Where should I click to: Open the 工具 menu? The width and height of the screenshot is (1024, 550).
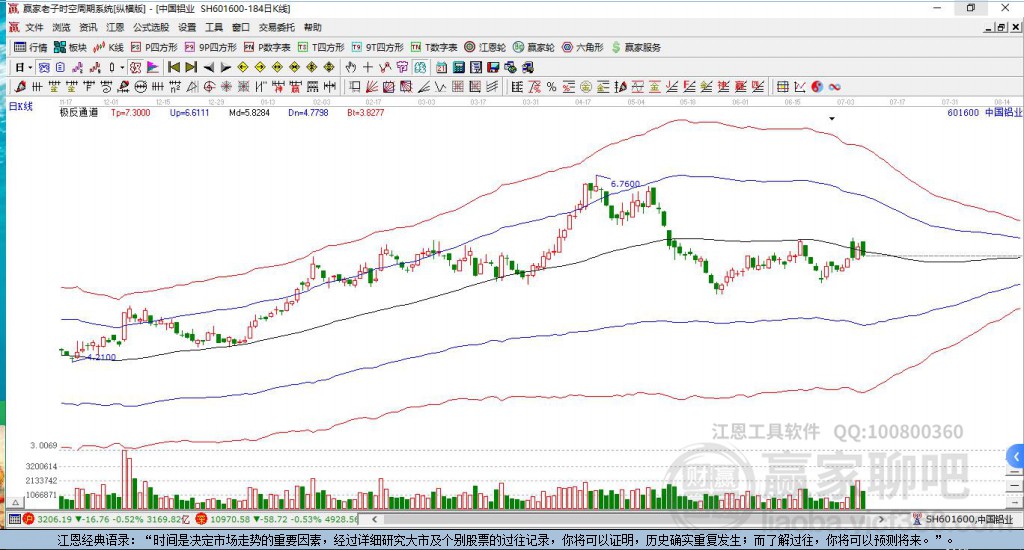pos(214,27)
